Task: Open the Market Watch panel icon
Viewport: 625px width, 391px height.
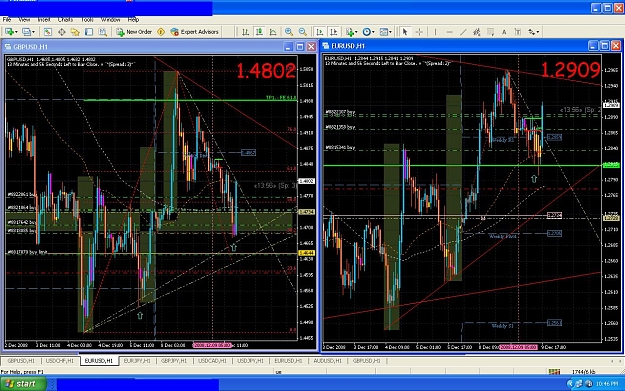Action: click(x=47, y=32)
